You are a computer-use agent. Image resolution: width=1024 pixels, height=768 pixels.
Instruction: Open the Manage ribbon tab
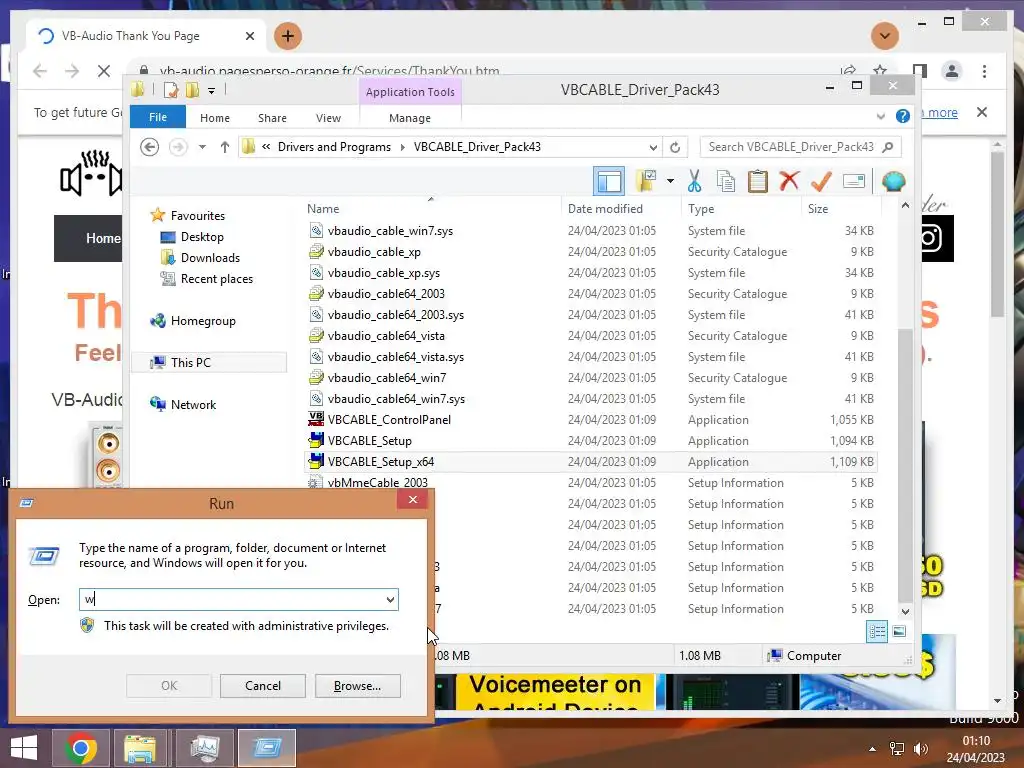[409, 118]
